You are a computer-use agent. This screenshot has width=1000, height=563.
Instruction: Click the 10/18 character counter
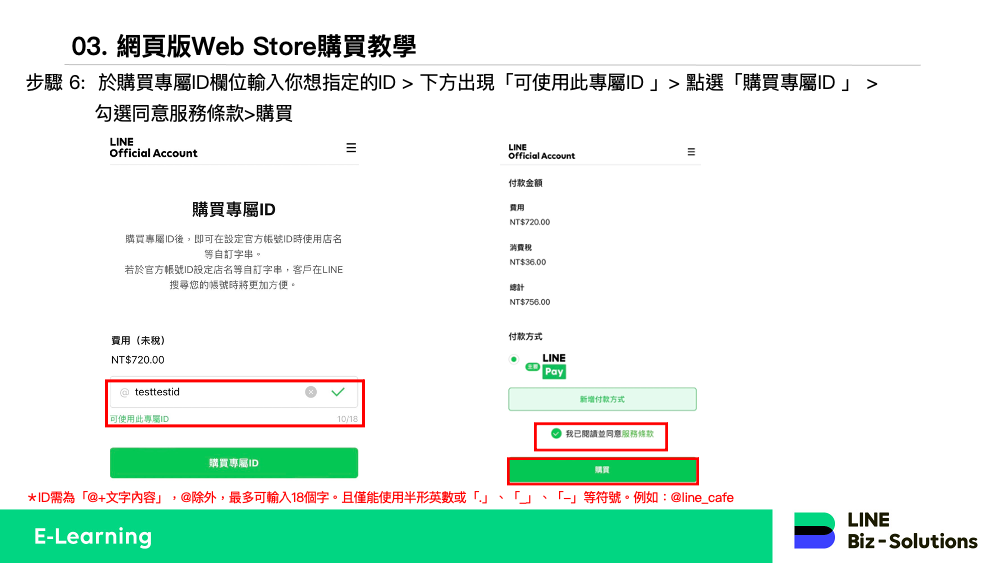pyautogui.click(x=347, y=419)
